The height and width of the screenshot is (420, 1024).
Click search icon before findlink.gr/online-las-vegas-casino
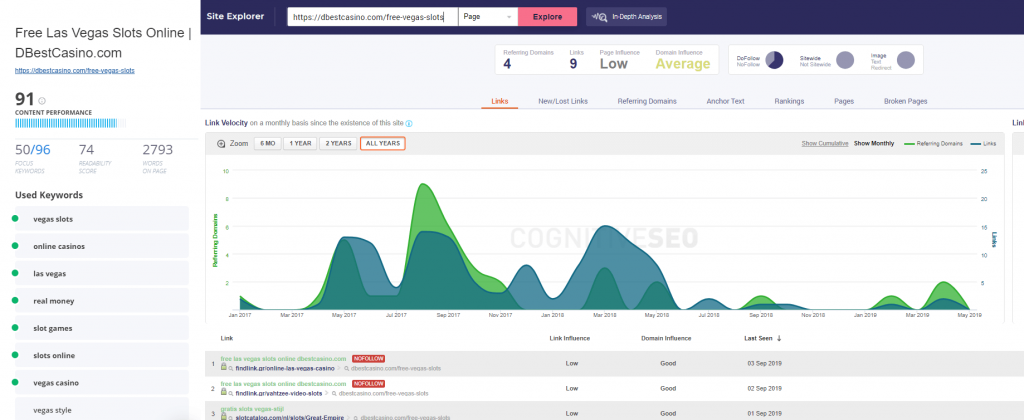[231, 368]
